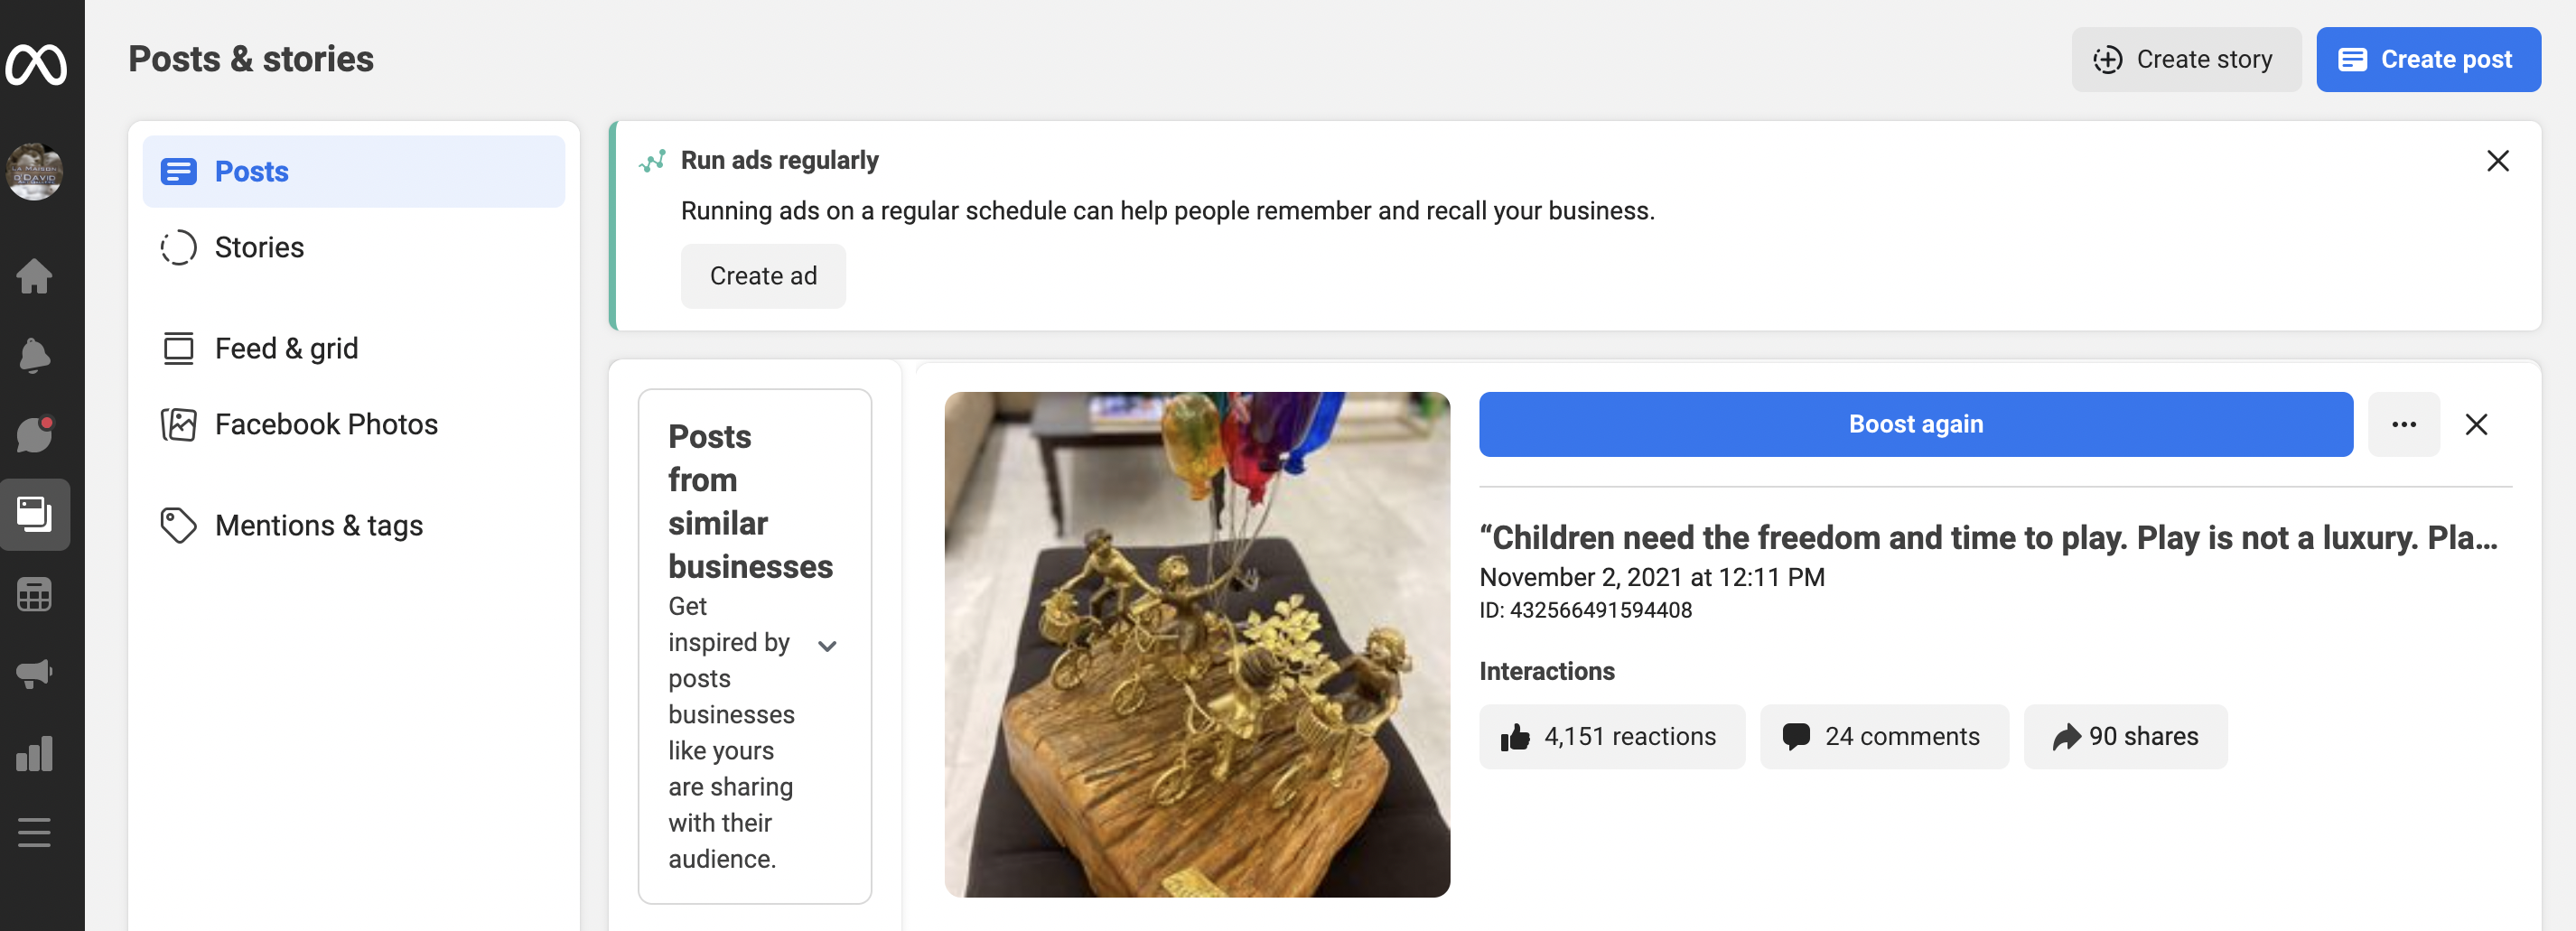The width and height of the screenshot is (2576, 931).
Task: Select the Stories tab
Action: 259,247
